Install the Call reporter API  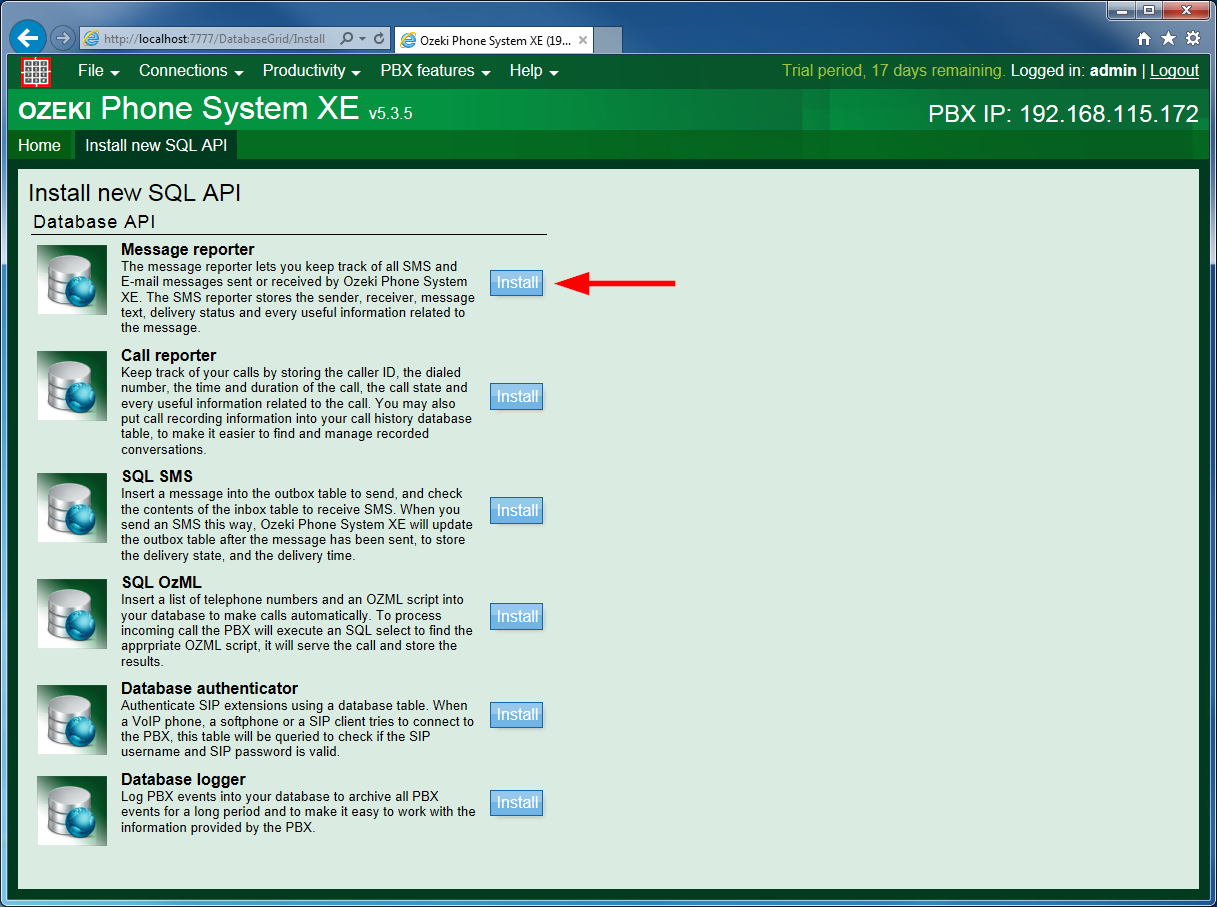516,397
